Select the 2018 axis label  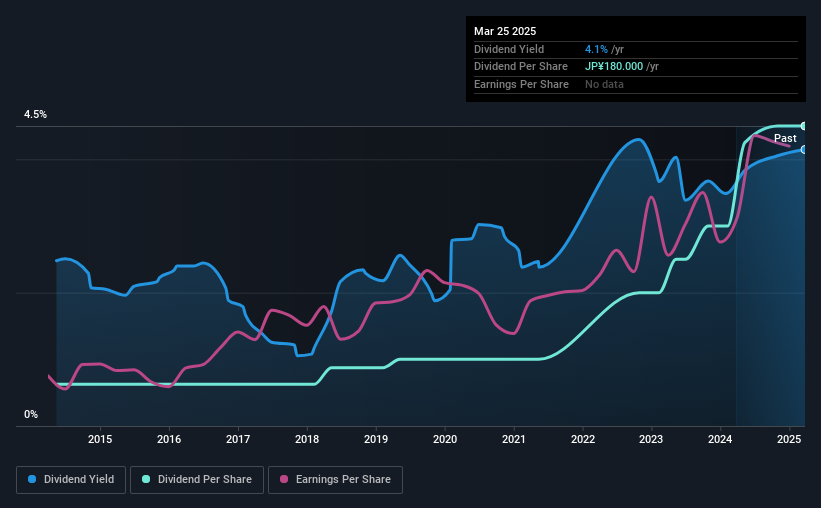coord(307,439)
